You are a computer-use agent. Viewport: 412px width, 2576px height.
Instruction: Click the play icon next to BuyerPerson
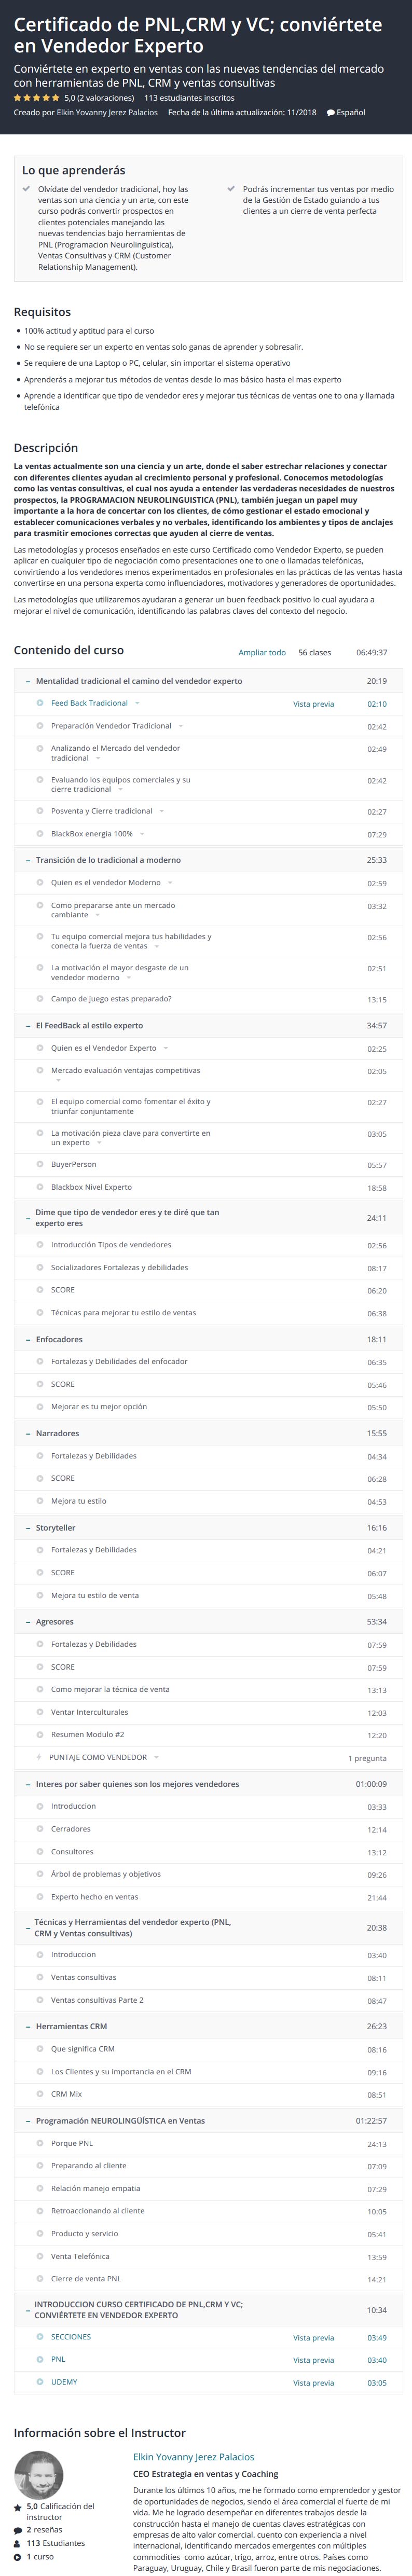(40, 1164)
